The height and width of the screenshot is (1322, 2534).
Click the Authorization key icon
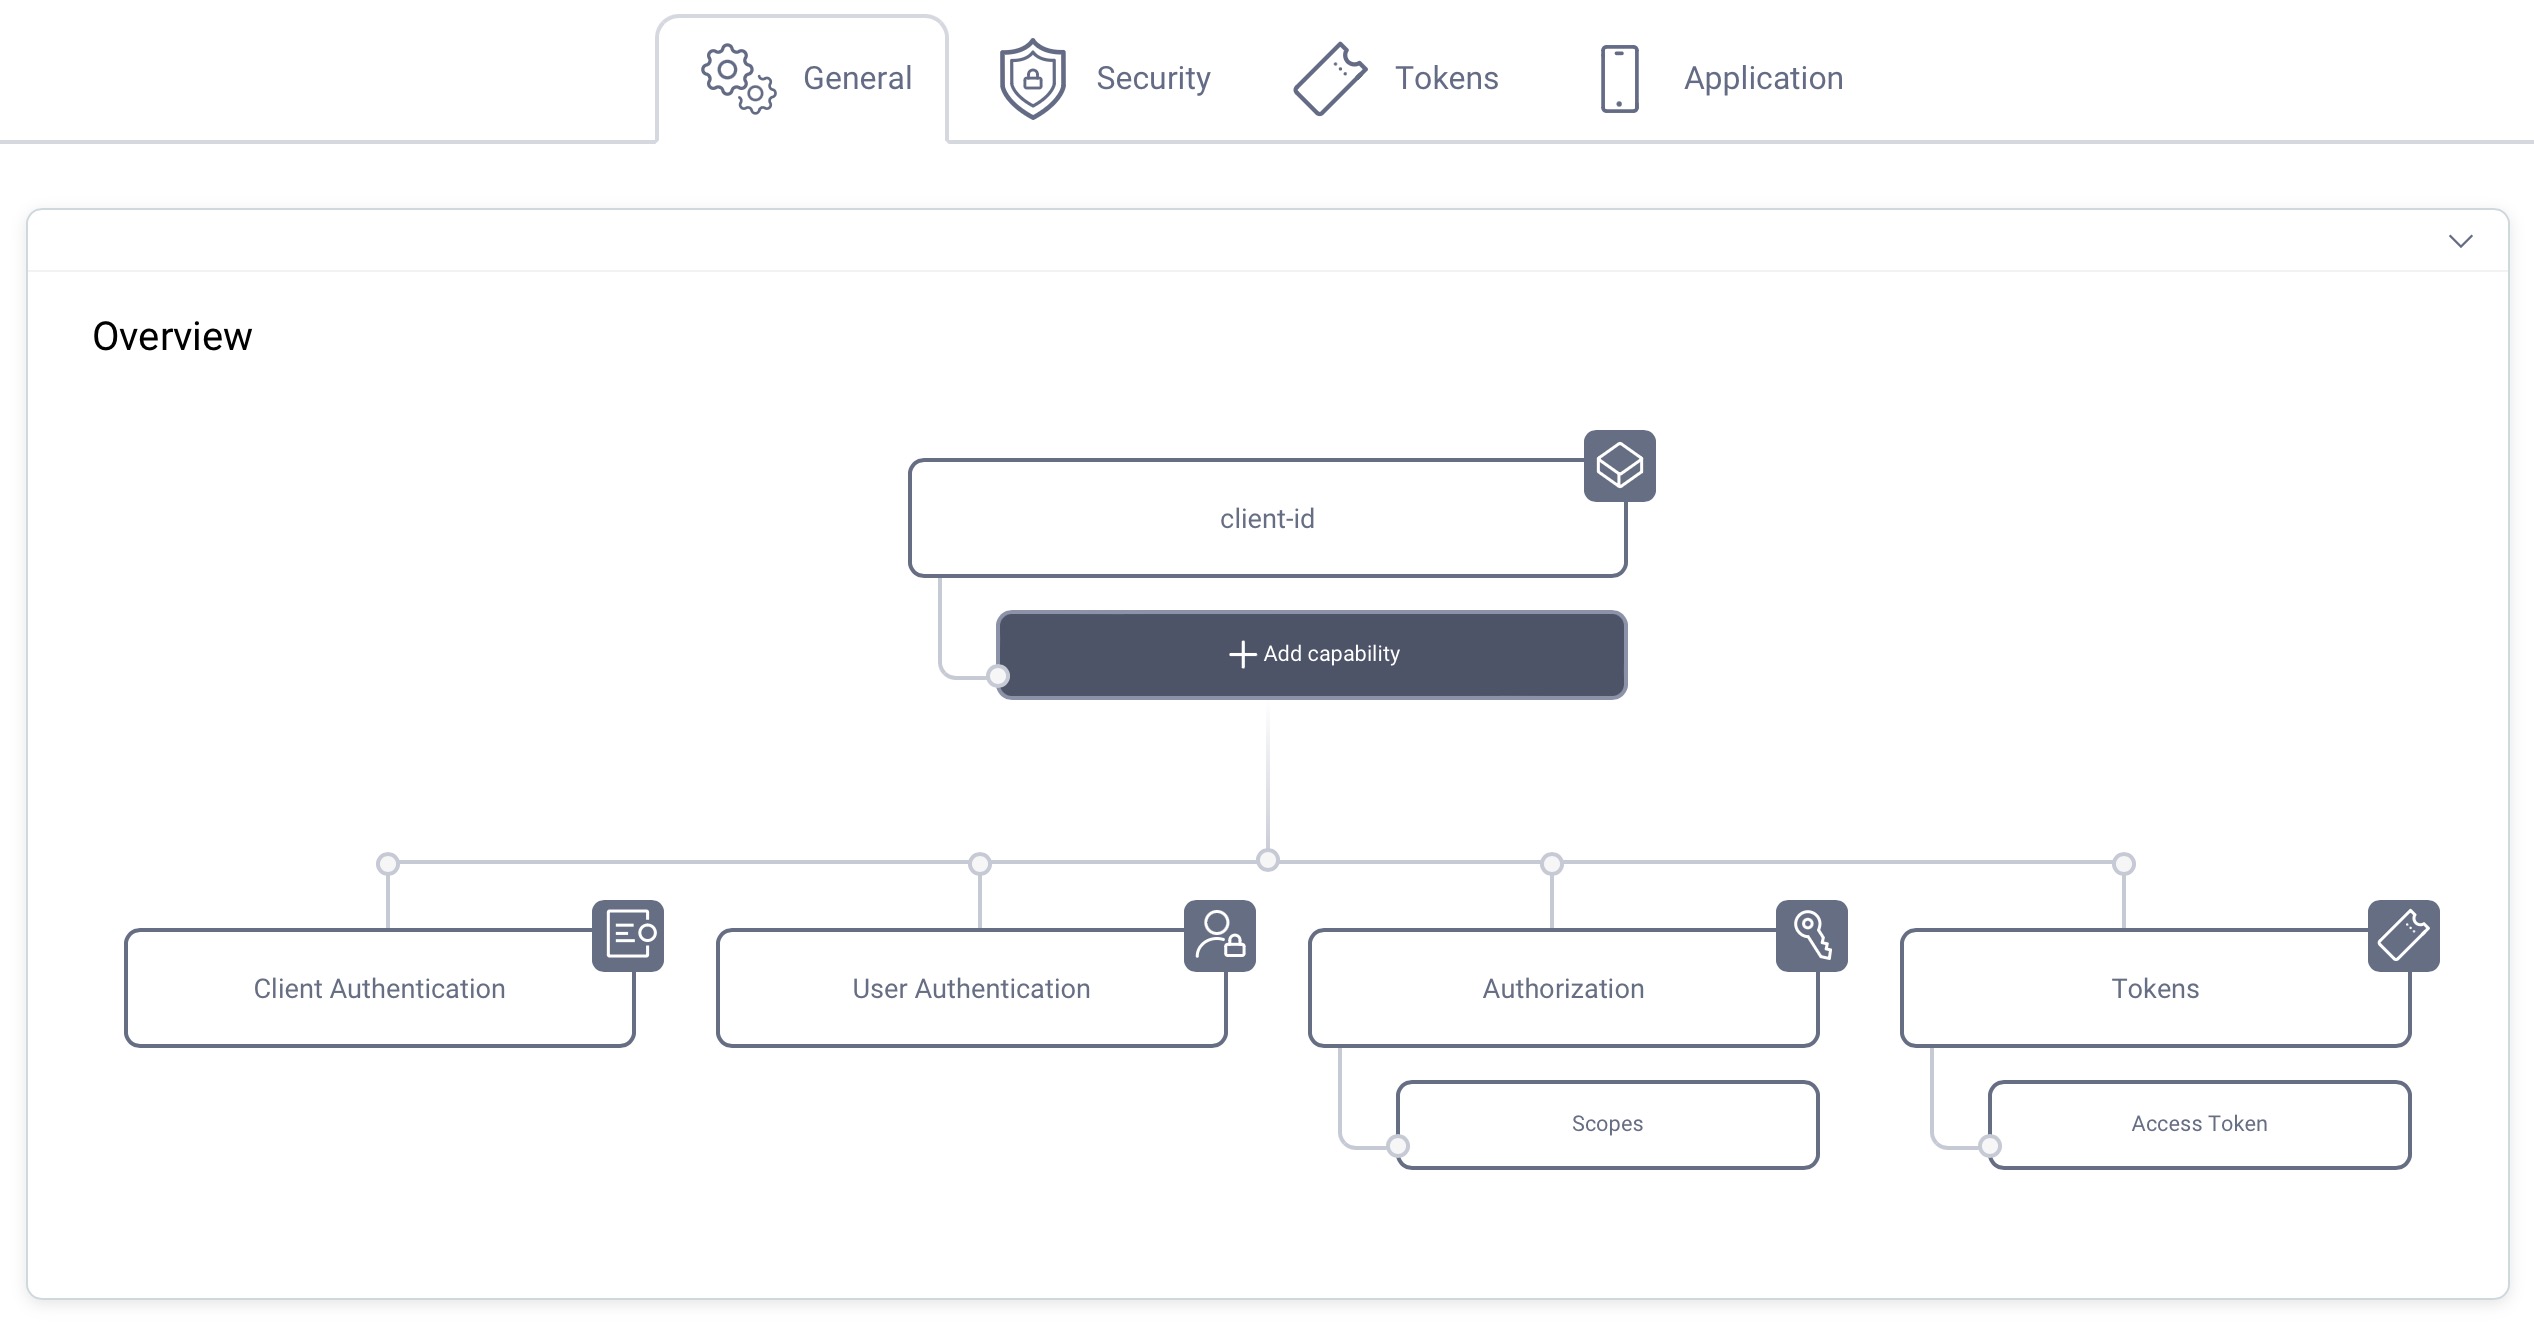1813,935
